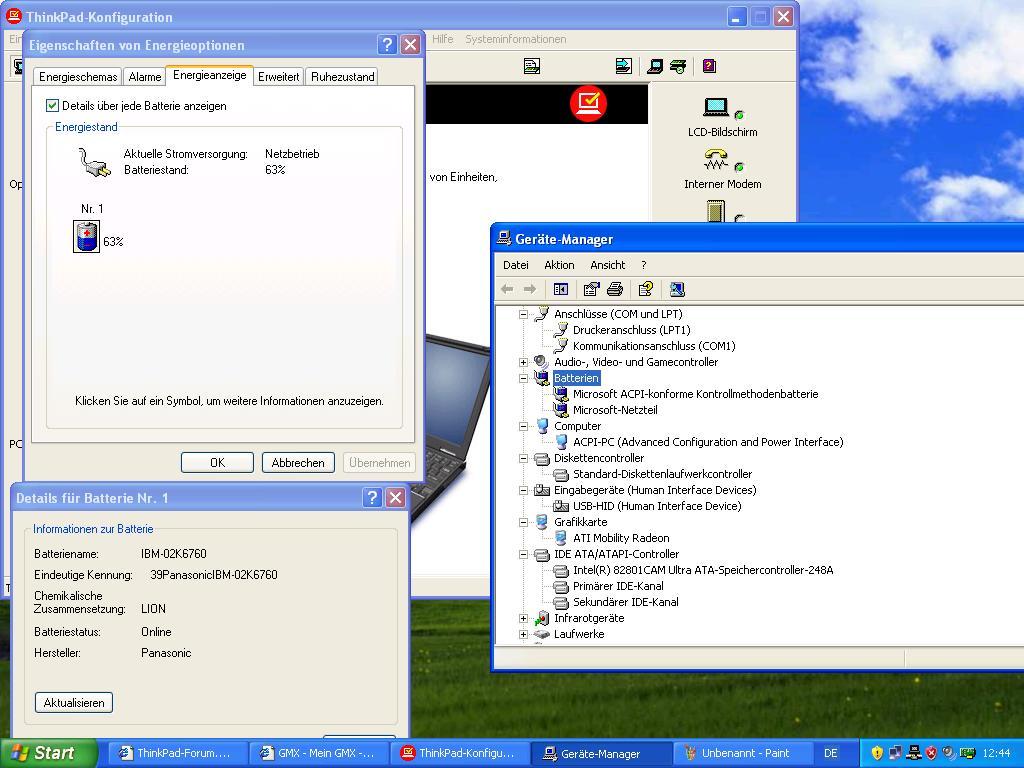Collapse the Batterien node
Image resolution: width=1024 pixels, height=768 pixels.
[523, 378]
